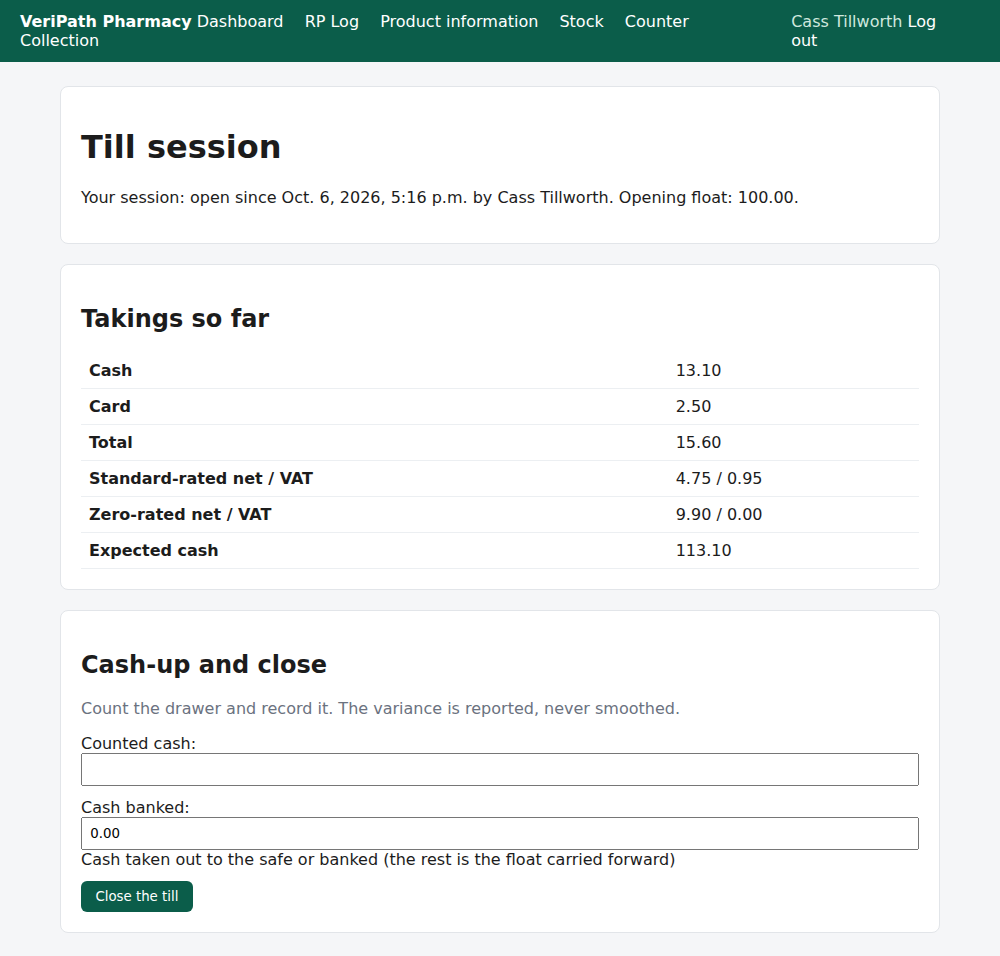The height and width of the screenshot is (956, 1000).
Task: Select Standard-rated value 4.75 / 0.95
Action: pos(719,478)
